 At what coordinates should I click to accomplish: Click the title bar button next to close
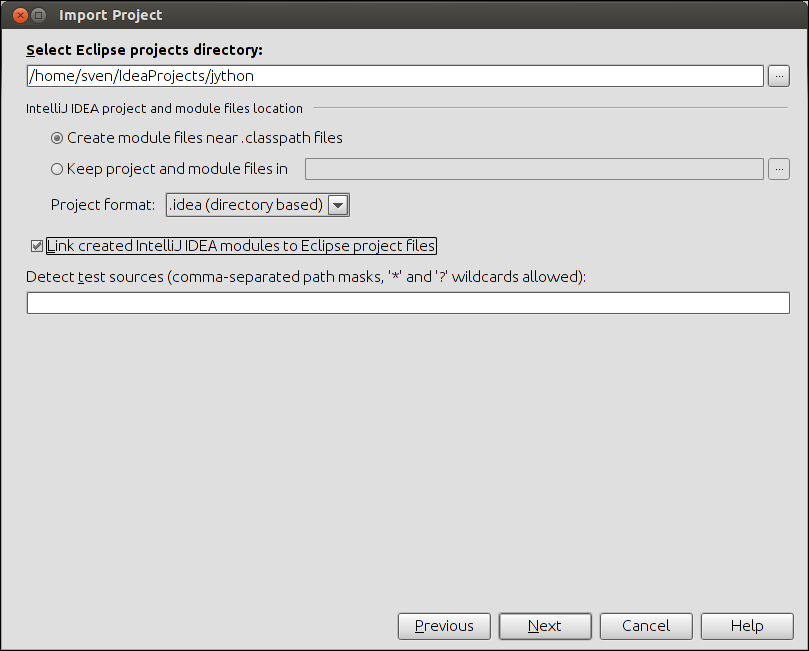click(x=38, y=15)
